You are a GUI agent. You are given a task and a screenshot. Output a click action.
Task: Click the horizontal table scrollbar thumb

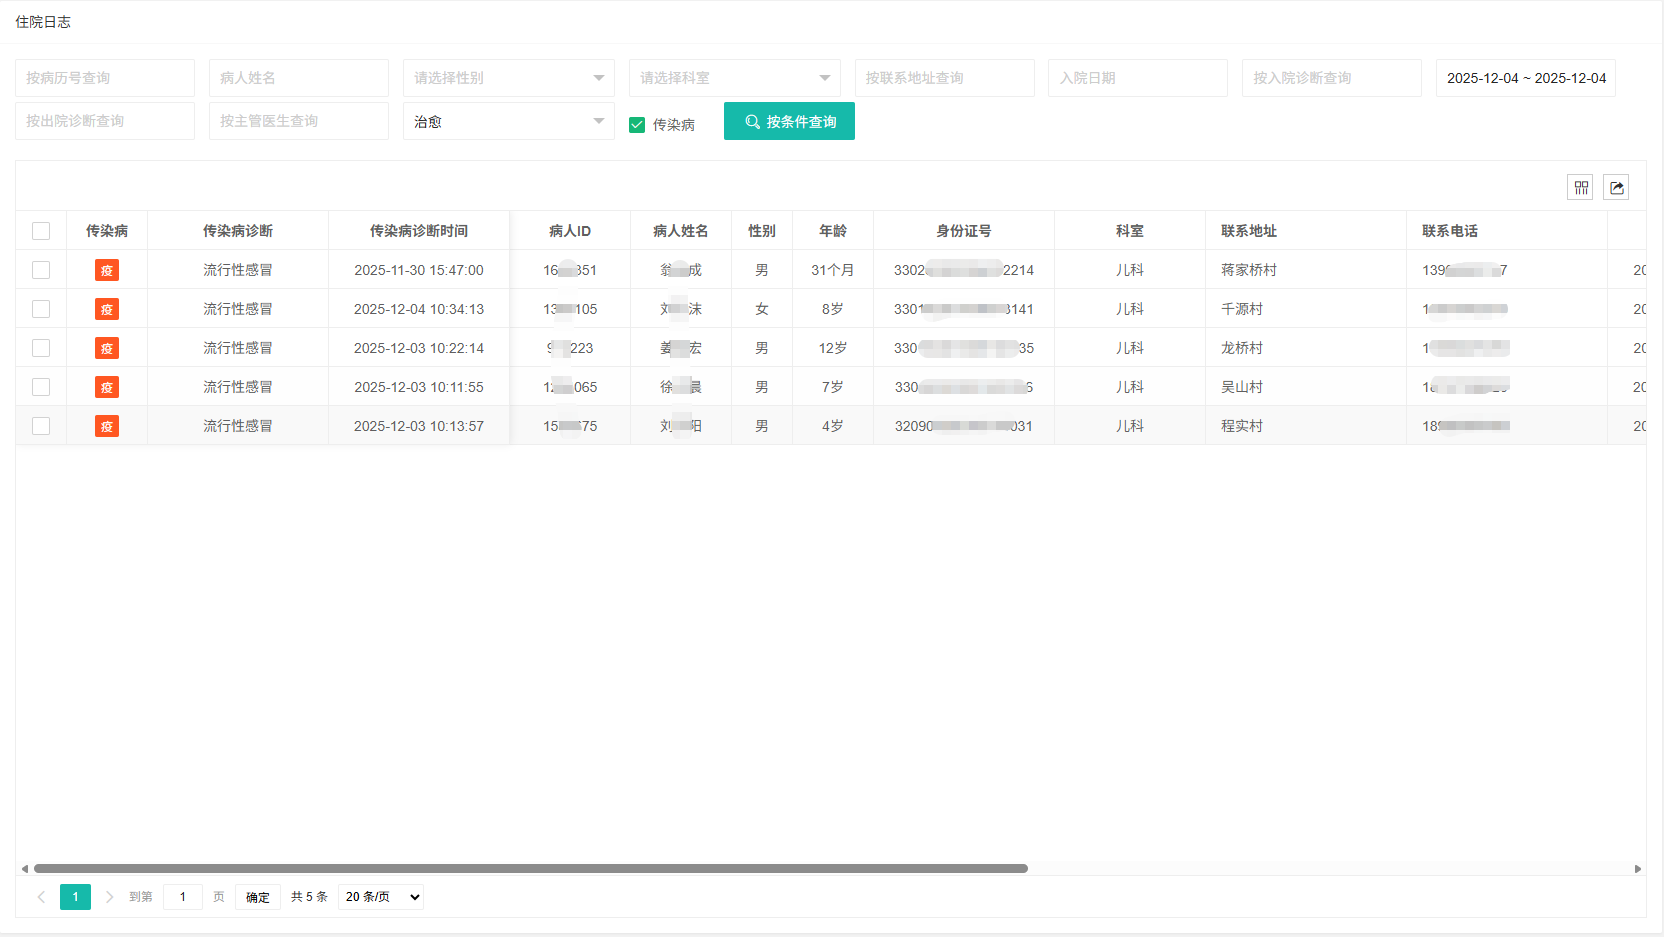531,869
